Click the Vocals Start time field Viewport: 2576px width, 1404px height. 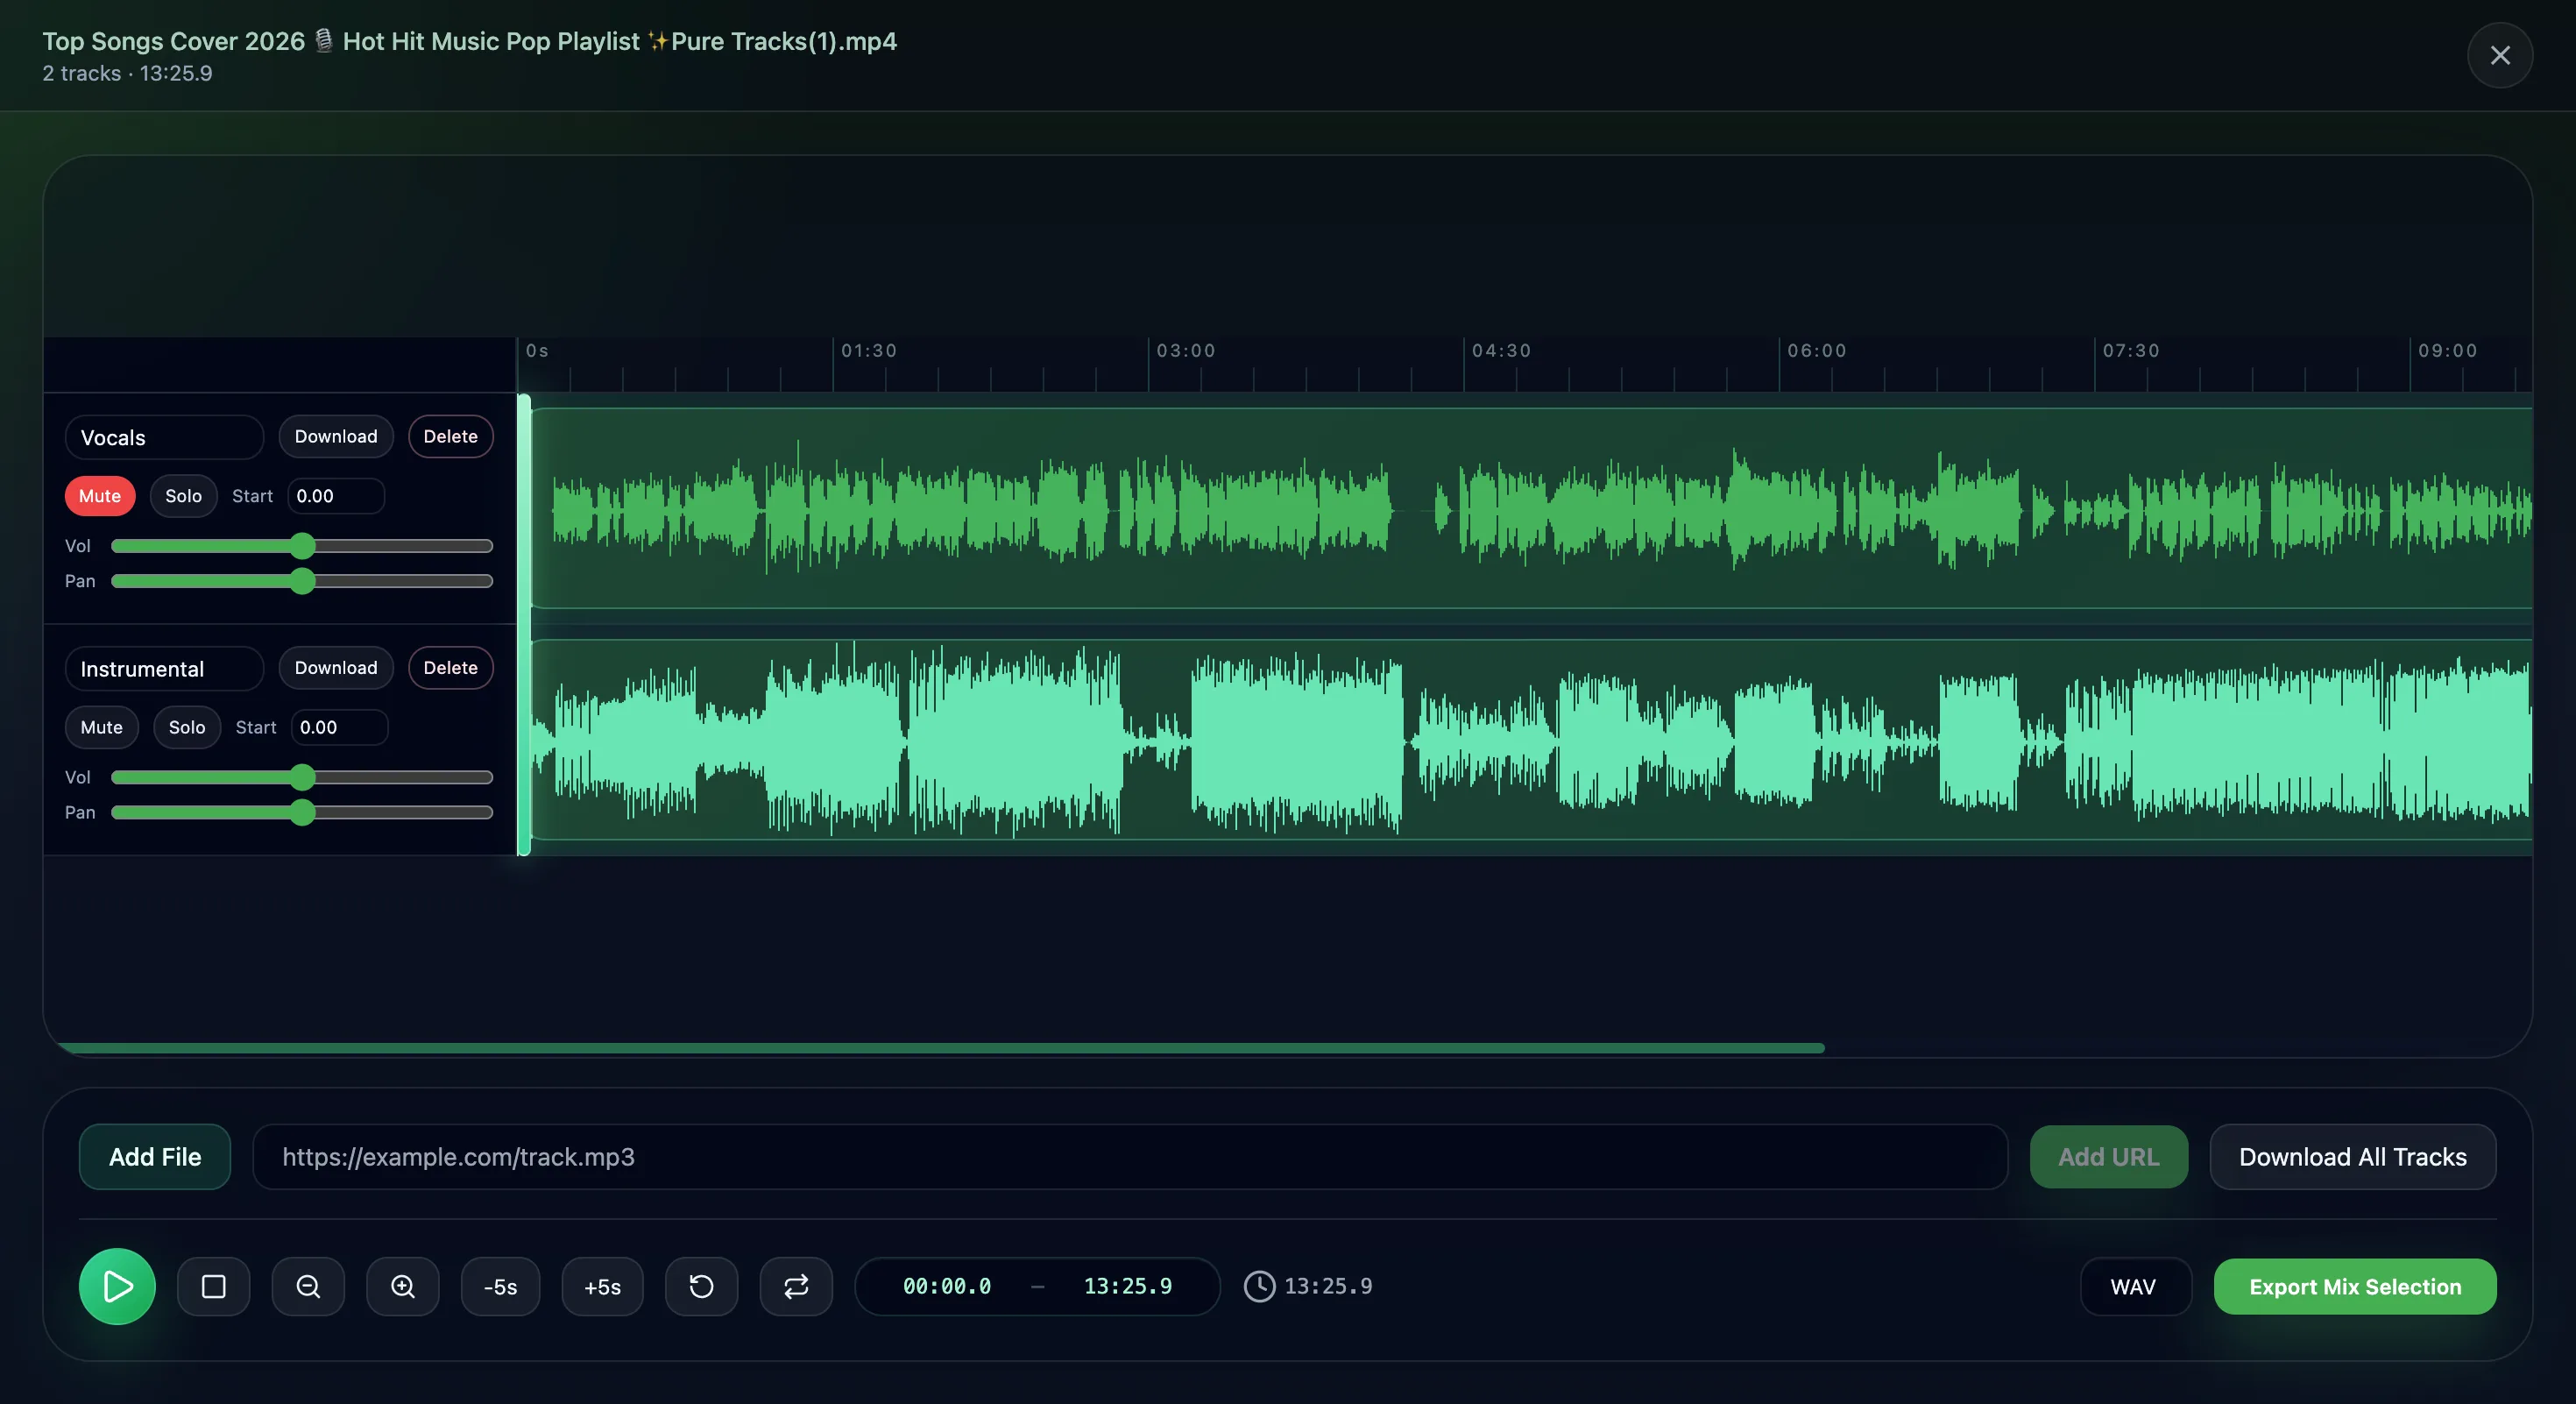(x=336, y=496)
